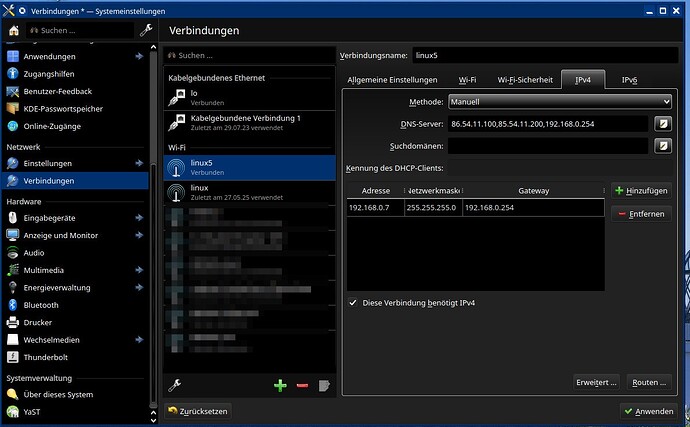This screenshot has height=427, width=690.
Task: Click the connections list Suchen field
Action: (x=250, y=55)
